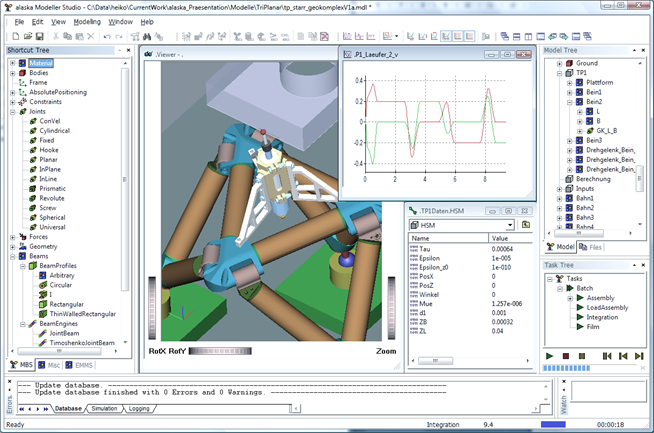
Task: Expand the Bodies node in Shortcut Tree
Action: (12, 73)
